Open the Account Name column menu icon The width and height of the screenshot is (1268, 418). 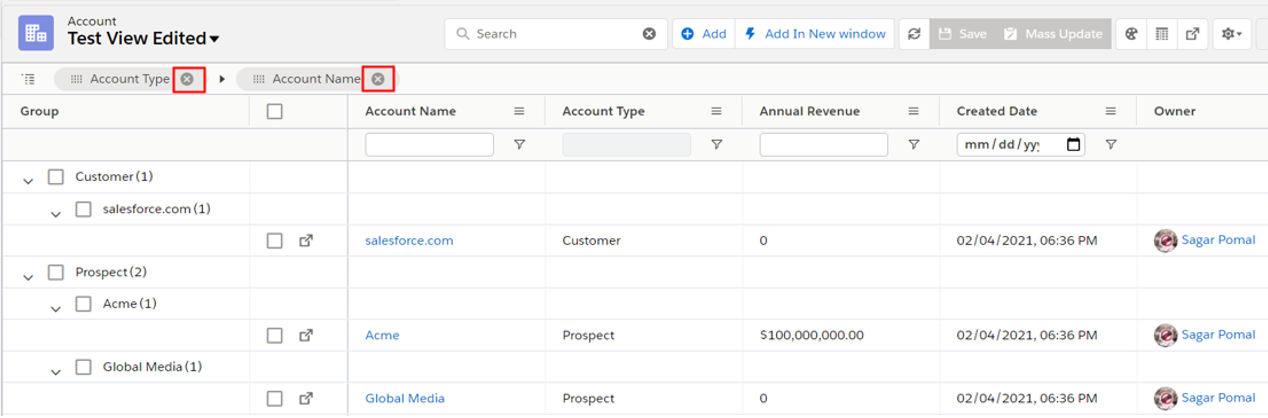click(519, 112)
